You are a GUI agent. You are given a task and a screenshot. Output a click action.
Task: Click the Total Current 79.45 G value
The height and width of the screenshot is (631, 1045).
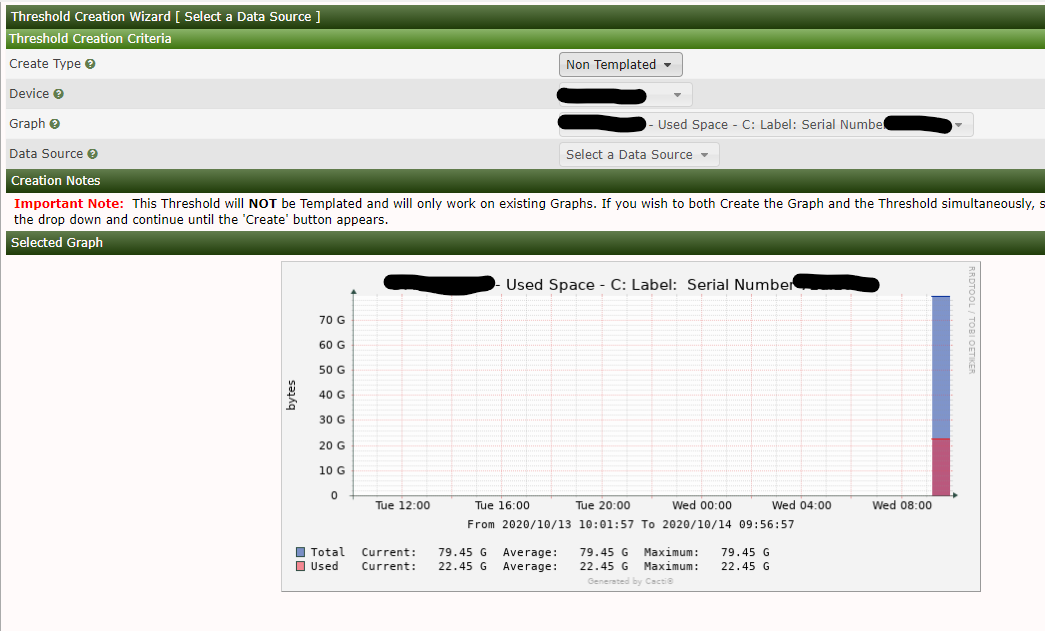click(x=462, y=552)
